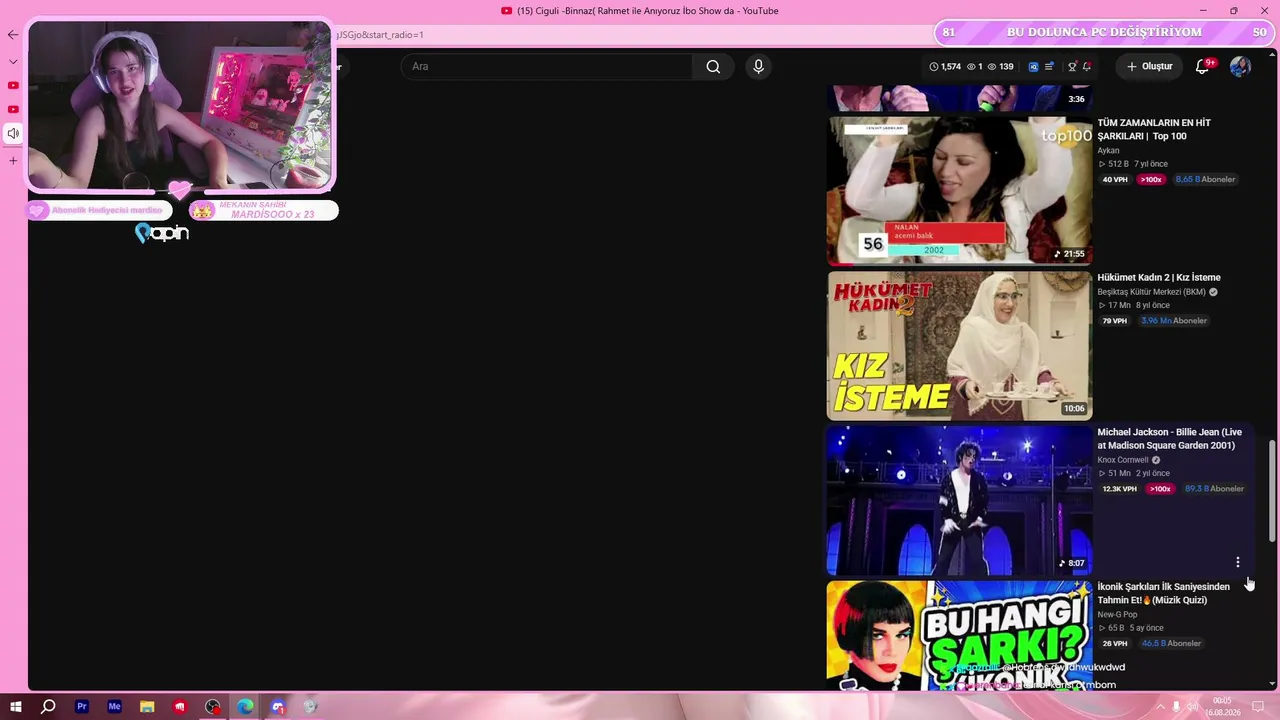The width and height of the screenshot is (1280, 720).
Task: Click the '79 VPH' badge on Hükümet Kadın
Action: [1115, 321]
